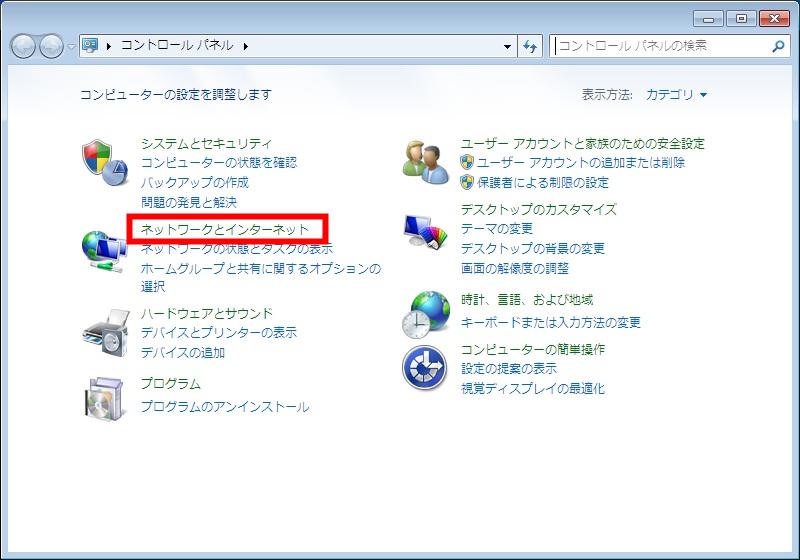800x560 pixels.
Task: Click the Control Panel icon in address bar
Action: (90, 46)
